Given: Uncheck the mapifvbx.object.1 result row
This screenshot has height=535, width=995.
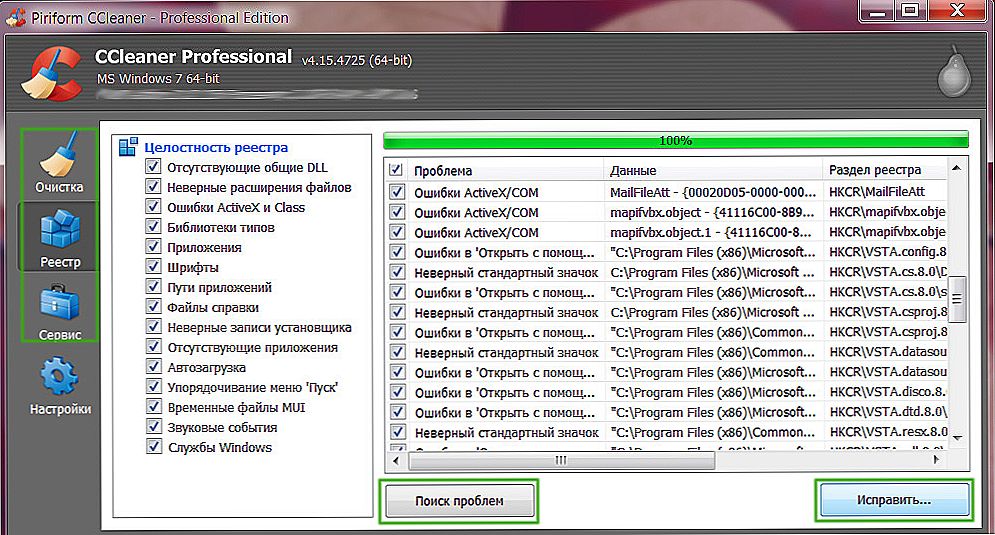Looking at the screenshot, I should tap(397, 232).
